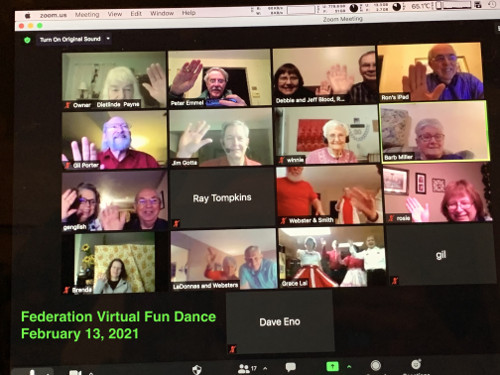Select Ron's iPad video tile

coord(430,72)
